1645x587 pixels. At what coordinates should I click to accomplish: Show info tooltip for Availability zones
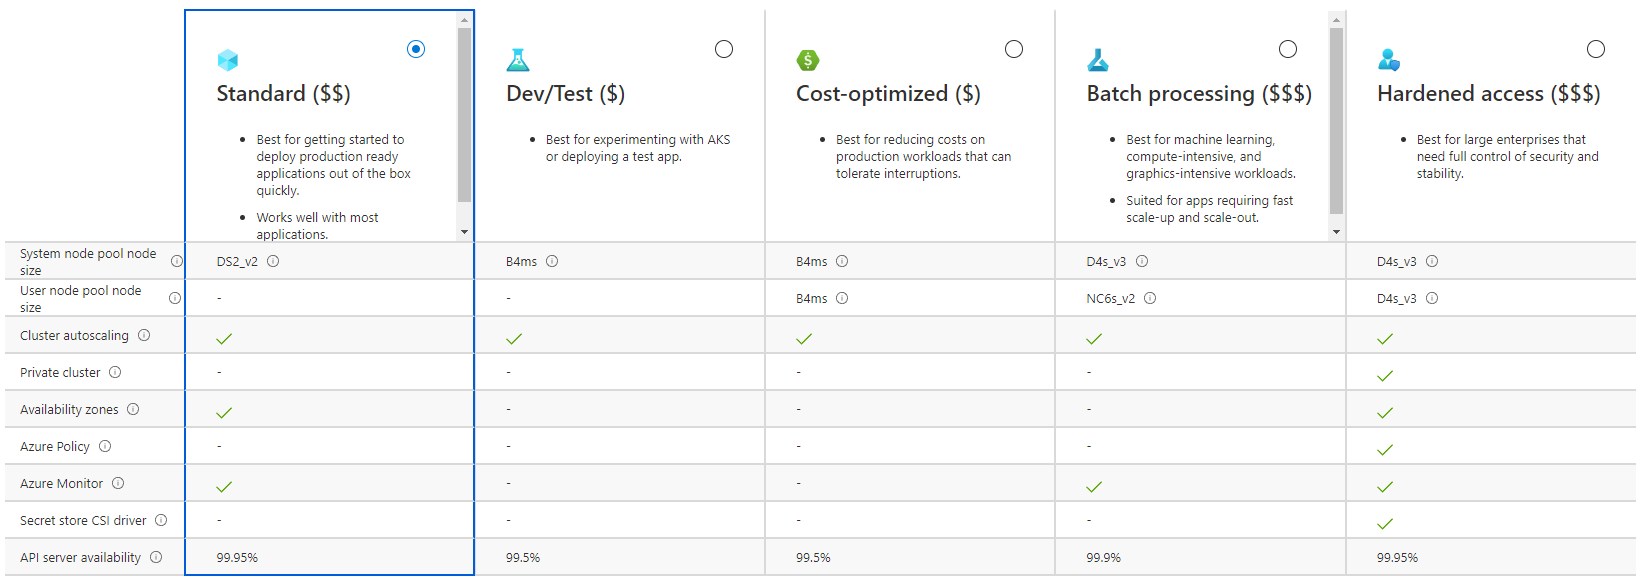tap(133, 409)
